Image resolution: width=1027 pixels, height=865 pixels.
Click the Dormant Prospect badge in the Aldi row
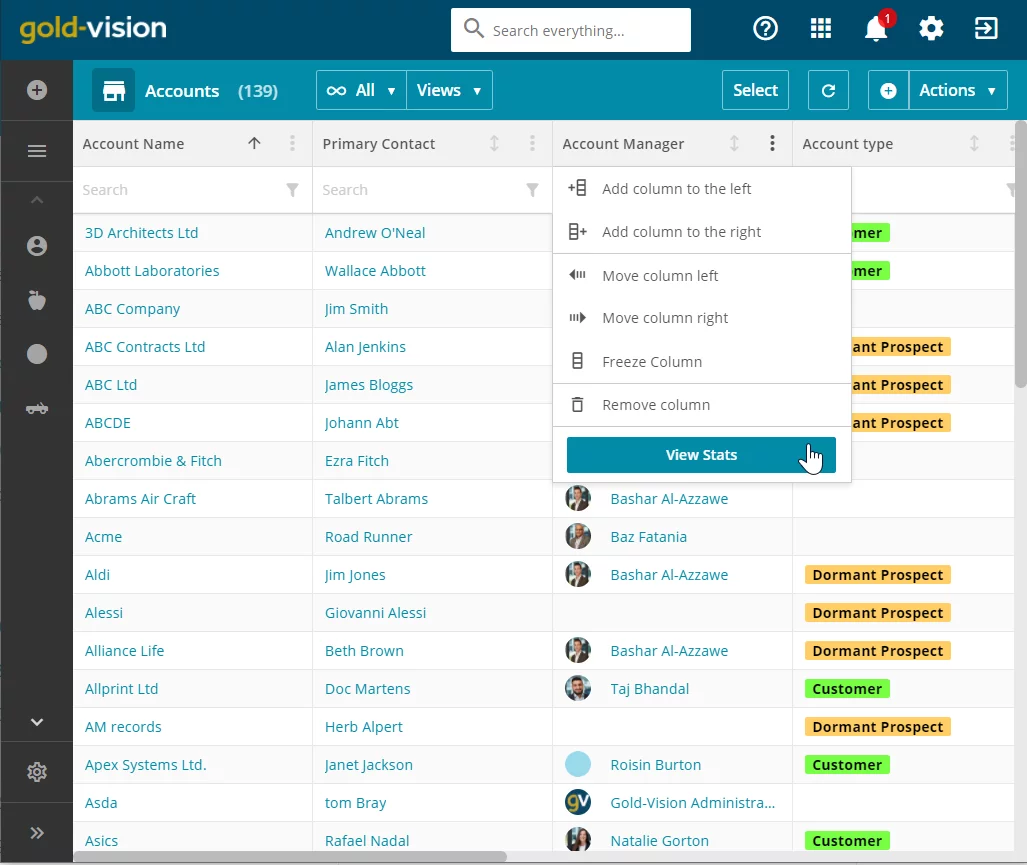tap(878, 575)
